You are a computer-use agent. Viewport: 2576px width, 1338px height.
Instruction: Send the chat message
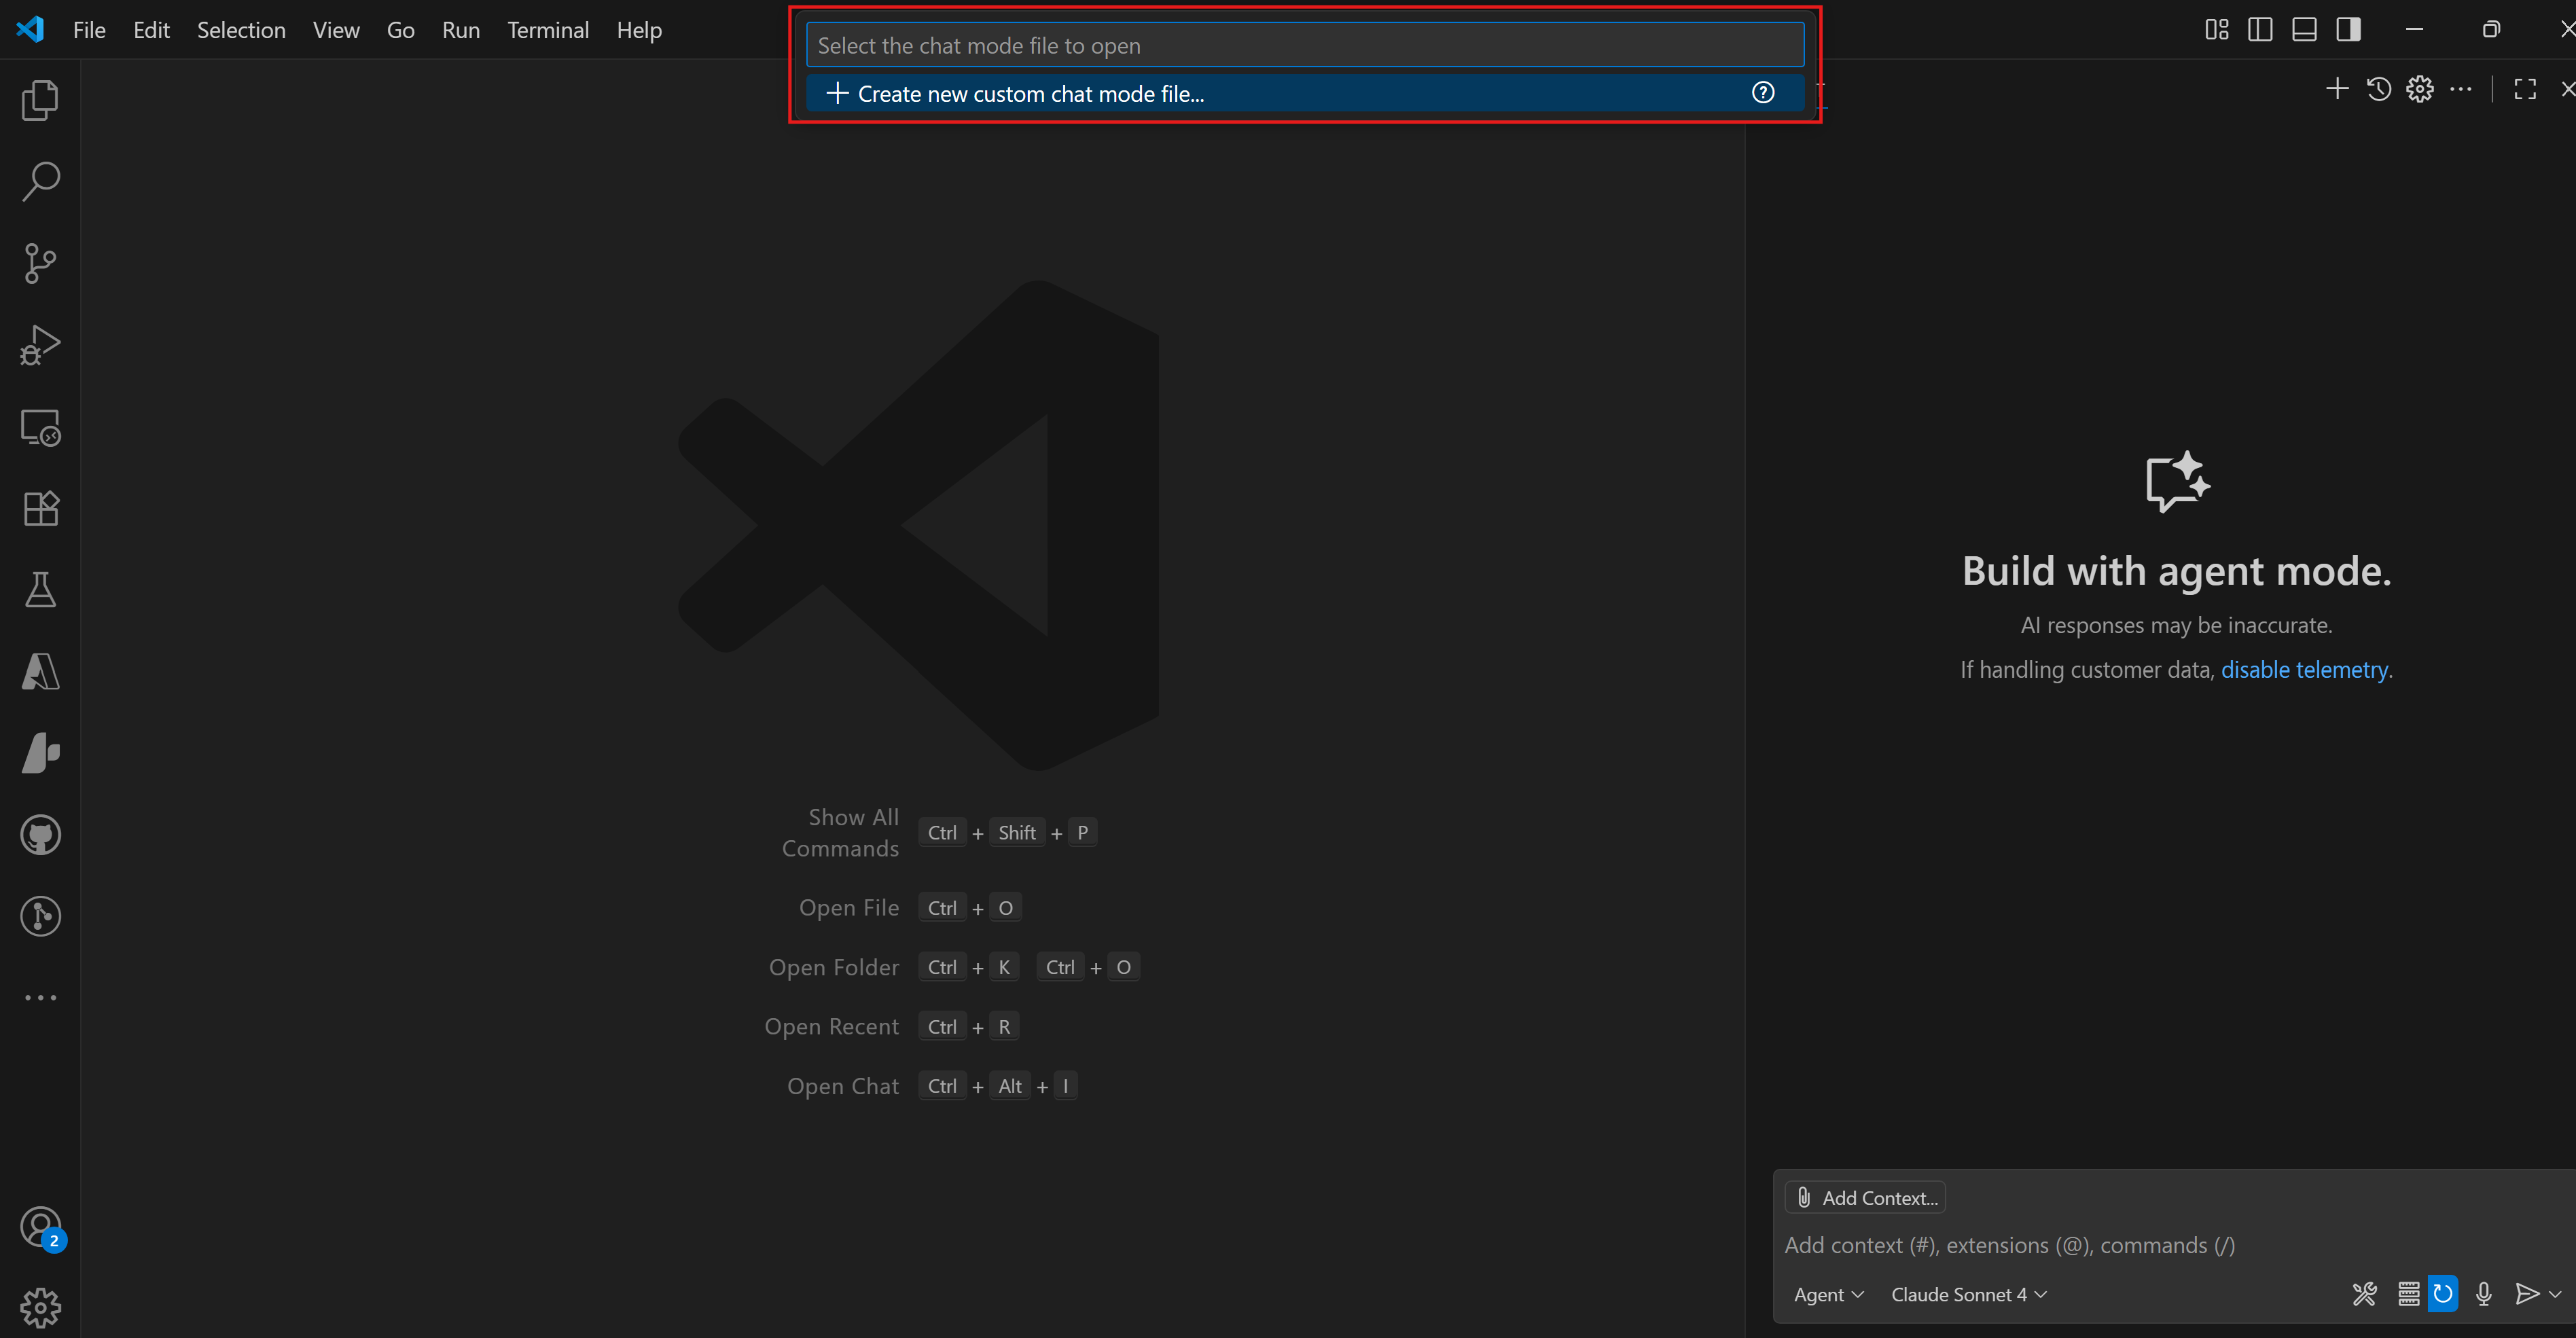point(2527,1294)
